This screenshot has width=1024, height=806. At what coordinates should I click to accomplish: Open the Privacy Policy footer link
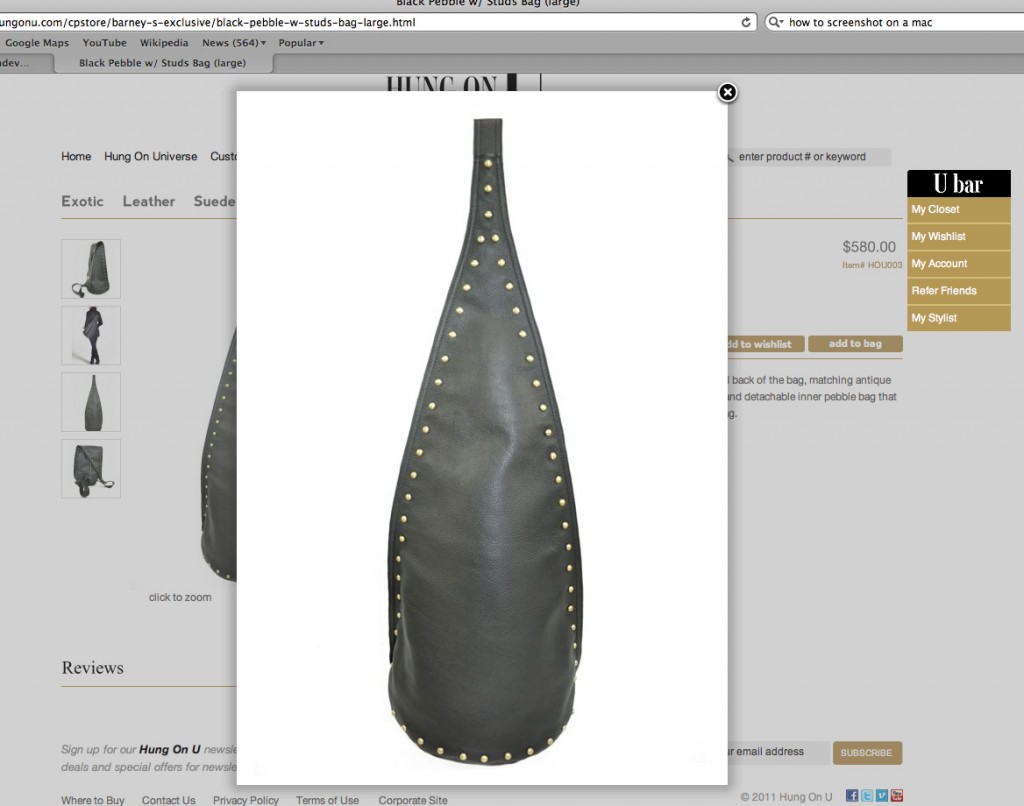(x=245, y=800)
